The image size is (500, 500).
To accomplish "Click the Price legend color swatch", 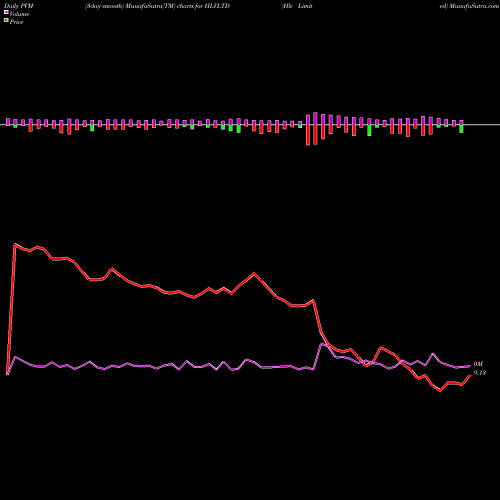I will (6, 21).
